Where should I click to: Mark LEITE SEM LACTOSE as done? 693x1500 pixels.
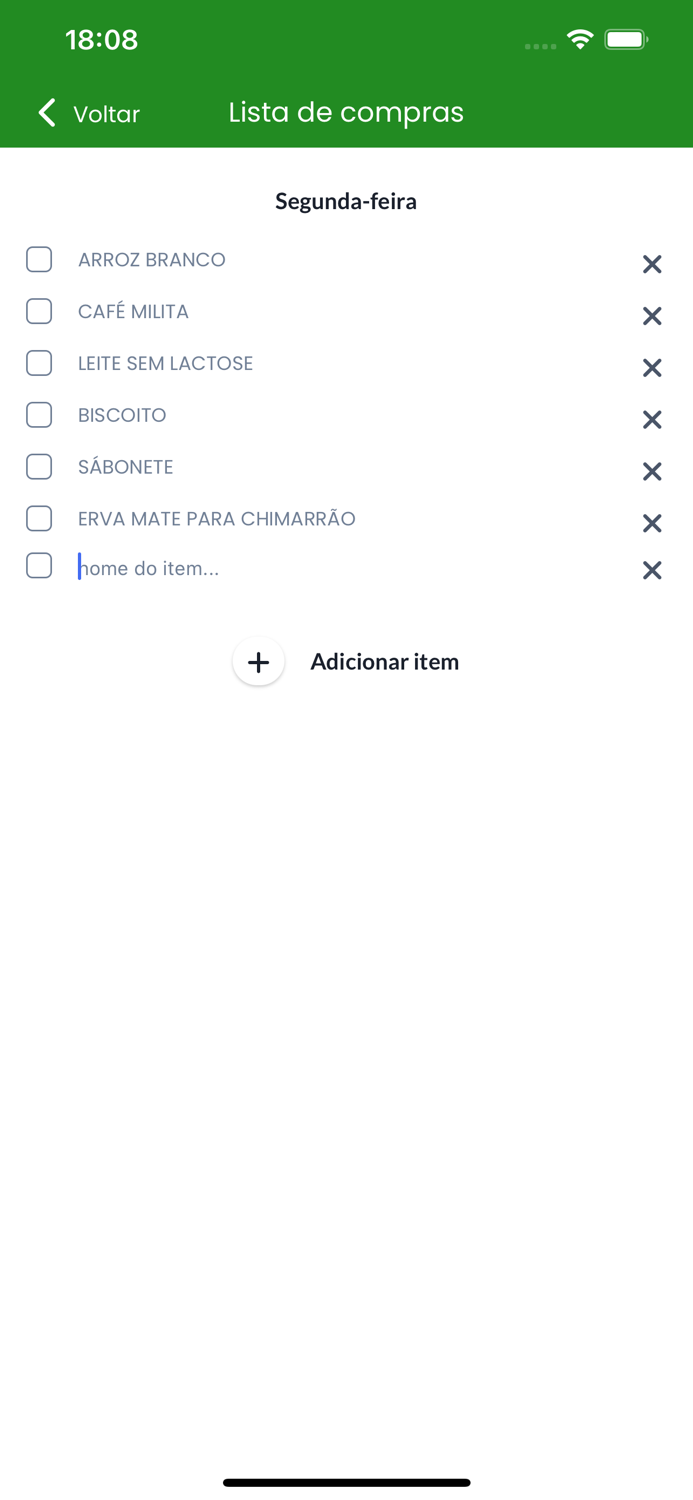[x=39, y=363]
